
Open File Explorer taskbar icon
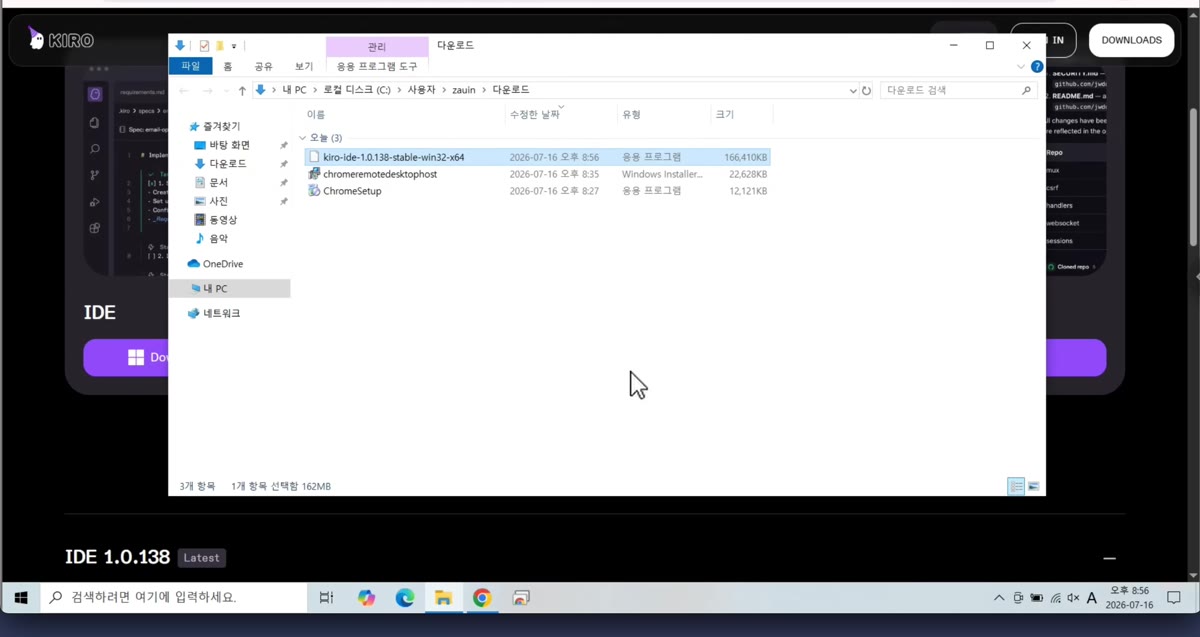point(443,598)
